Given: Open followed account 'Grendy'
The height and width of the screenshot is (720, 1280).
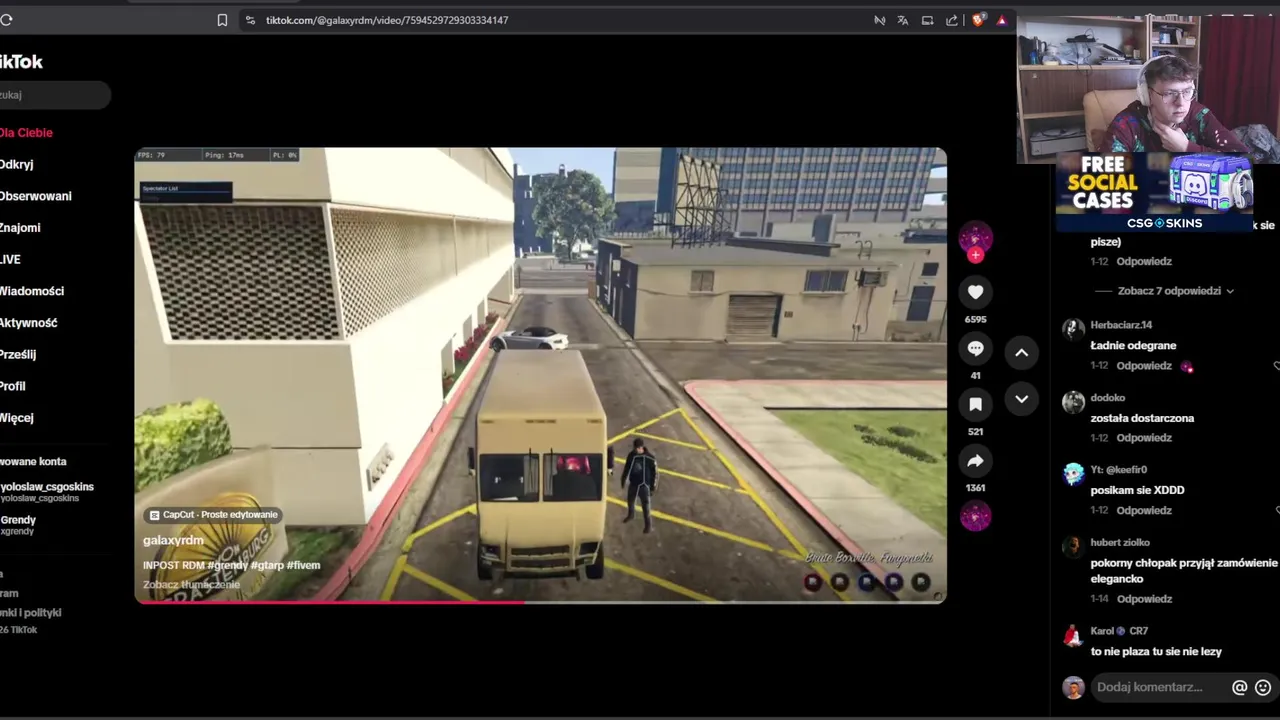Looking at the screenshot, I should click(x=18, y=525).
